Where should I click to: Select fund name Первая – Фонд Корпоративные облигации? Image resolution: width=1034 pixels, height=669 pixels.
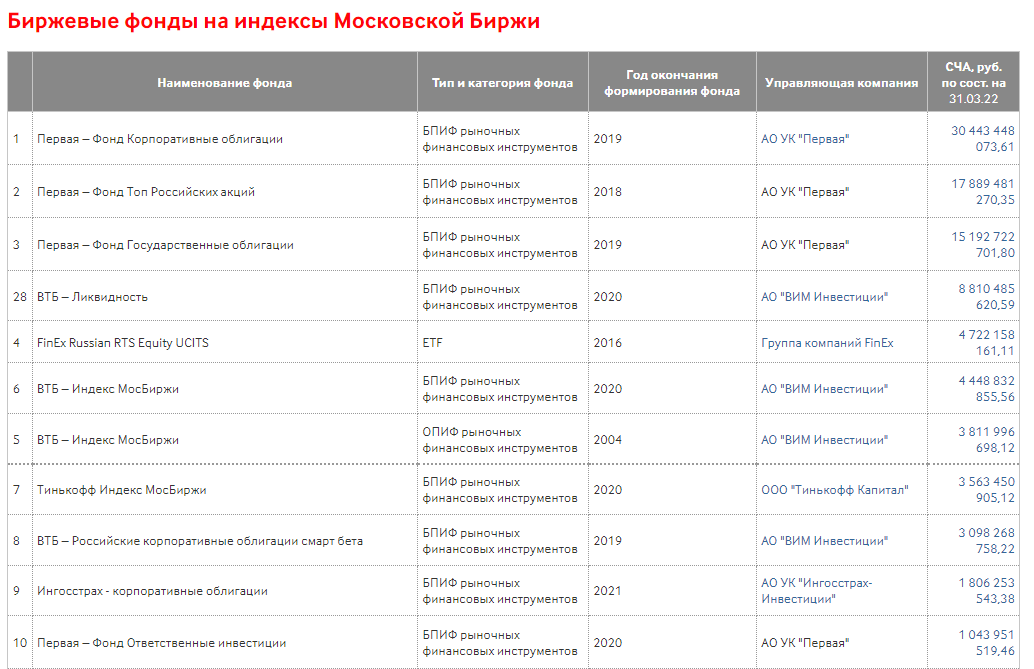tap(160, 139)
